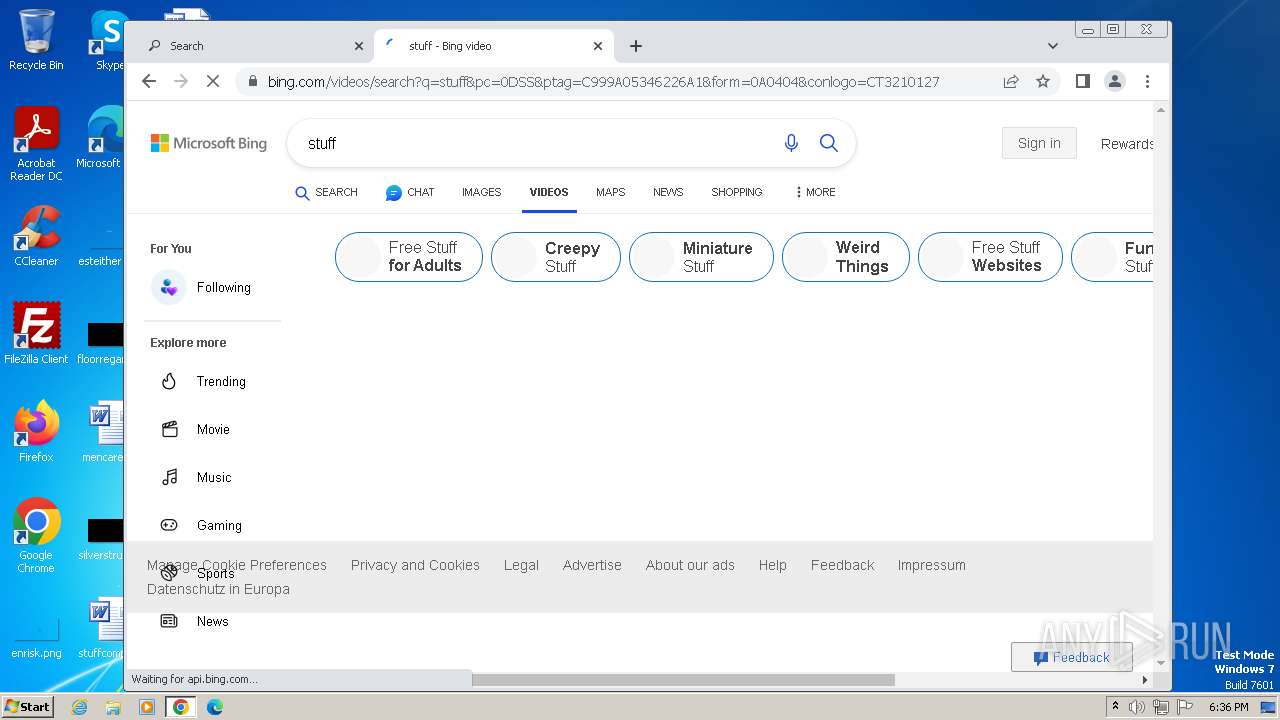Open the Chrome side panel icon
The height and width of the screenshot is (720, 1280).
pyautogui.click(x=1082, y=81)
